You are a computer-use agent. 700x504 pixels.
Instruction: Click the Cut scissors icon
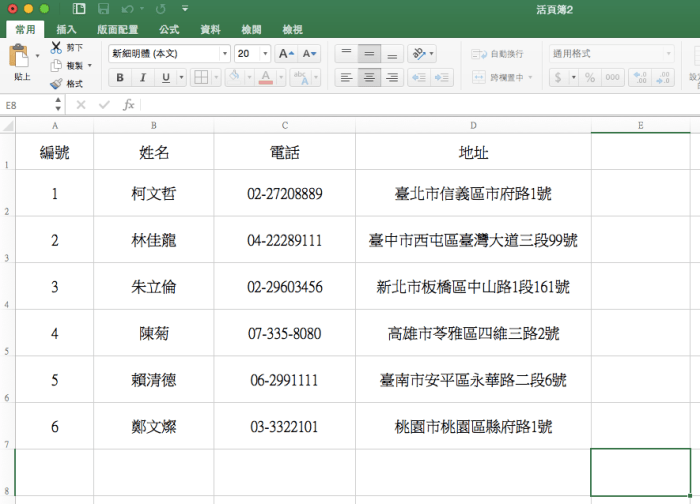point(56,47)
